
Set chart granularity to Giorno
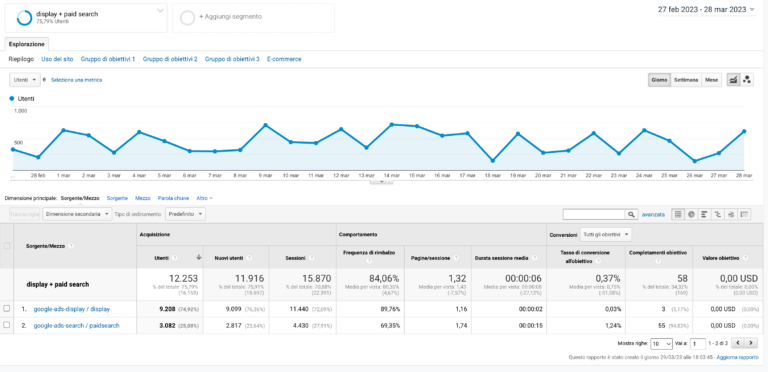[x=659, y=80]
